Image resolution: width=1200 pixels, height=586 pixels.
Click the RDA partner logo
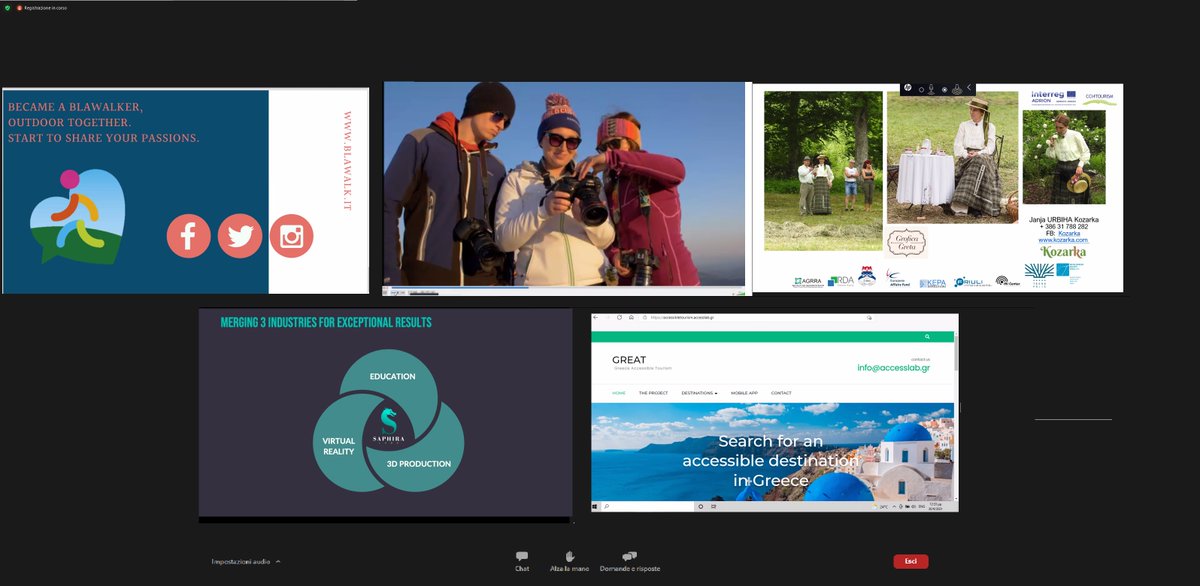coord(842,281)
